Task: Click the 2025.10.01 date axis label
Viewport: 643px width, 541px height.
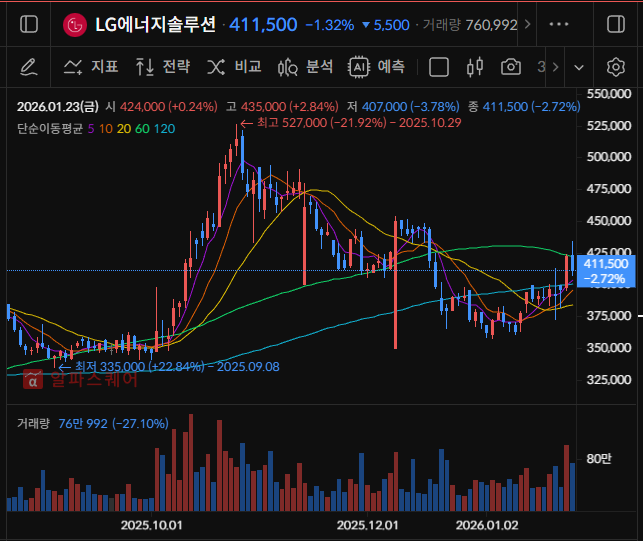Action: [x=151, y=525]
